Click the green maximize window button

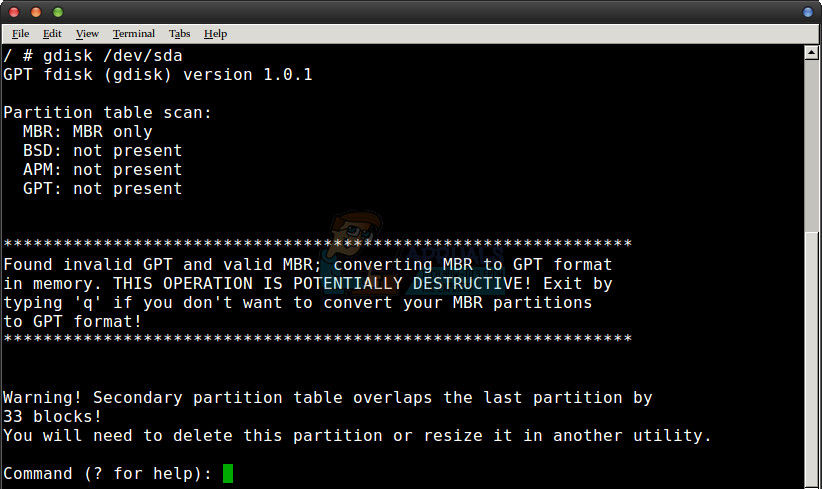click(x=58, y=12)
